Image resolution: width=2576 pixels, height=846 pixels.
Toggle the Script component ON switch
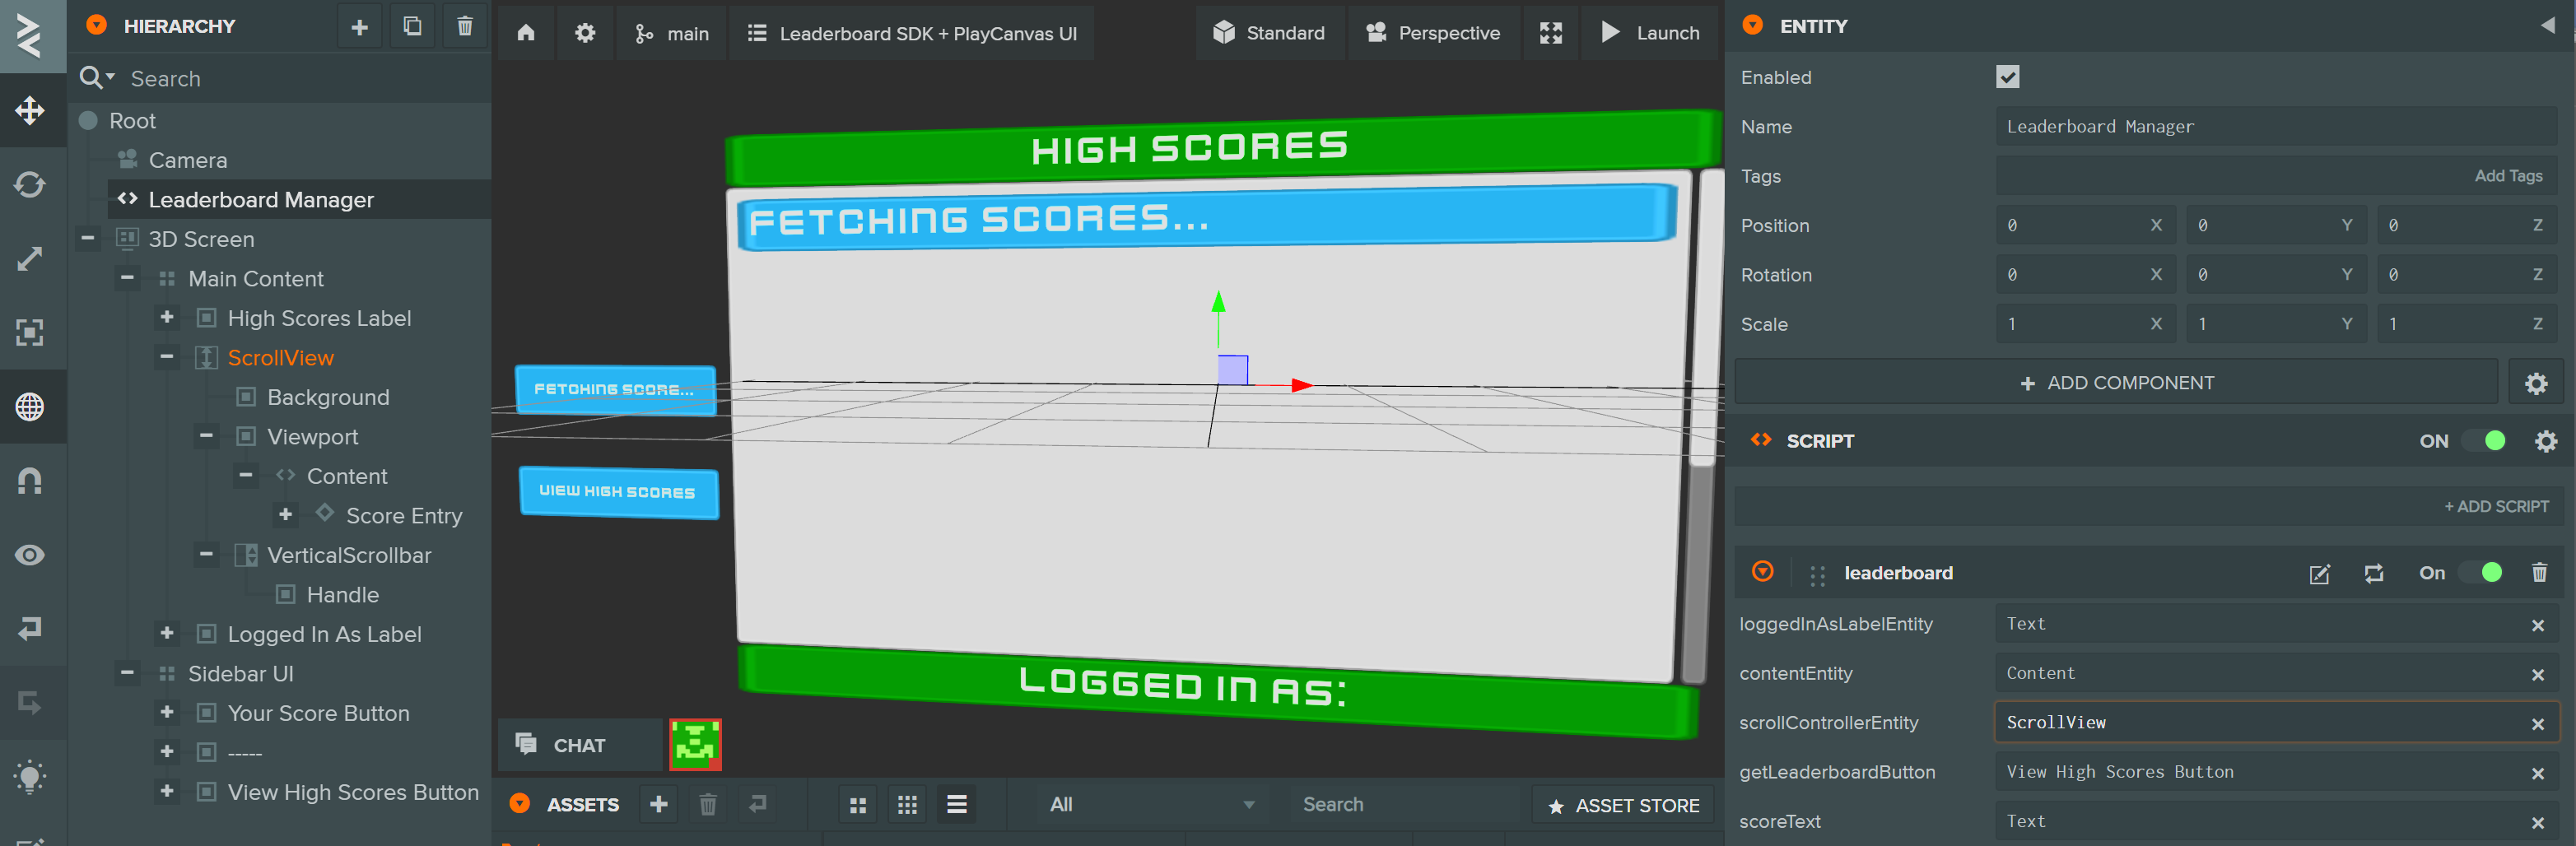2484,441
